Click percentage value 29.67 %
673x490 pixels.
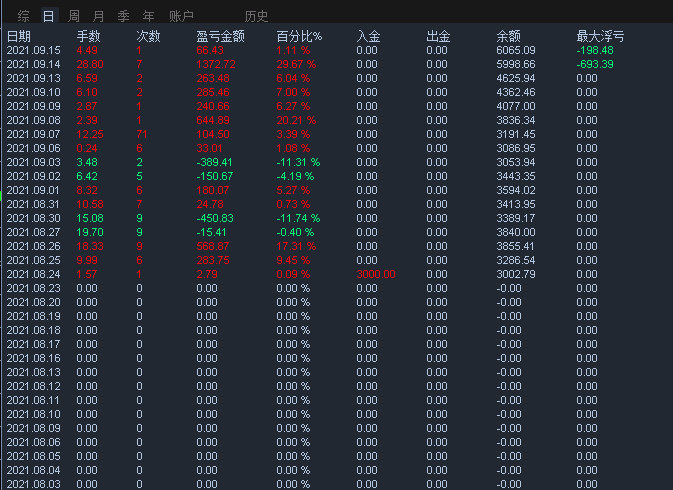click(296, 64)
